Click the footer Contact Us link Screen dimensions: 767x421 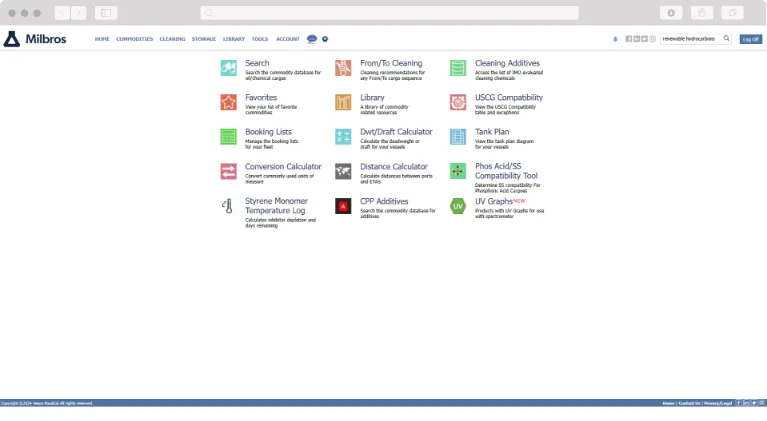689,403
